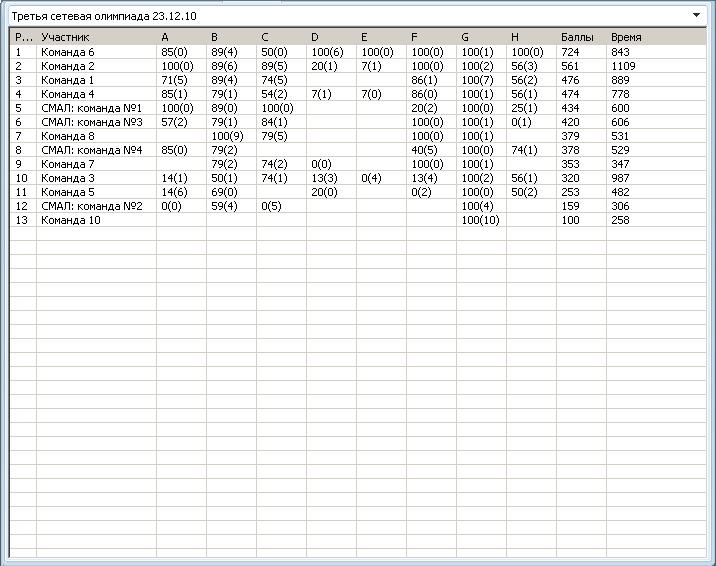Click score '724' for Команда 6

tap(570, 52)
